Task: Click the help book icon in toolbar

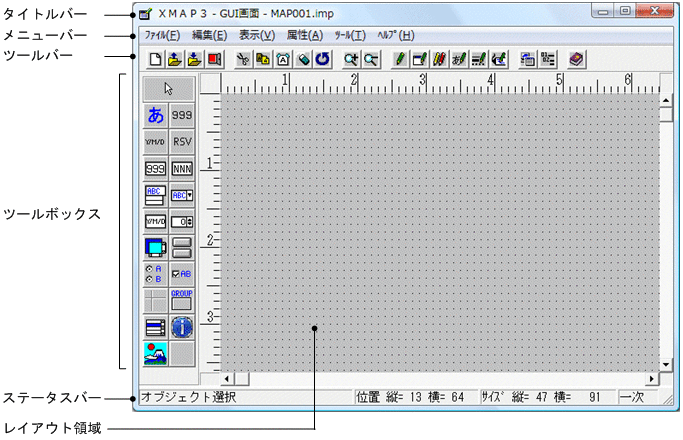Action: [x=575, y=60]
